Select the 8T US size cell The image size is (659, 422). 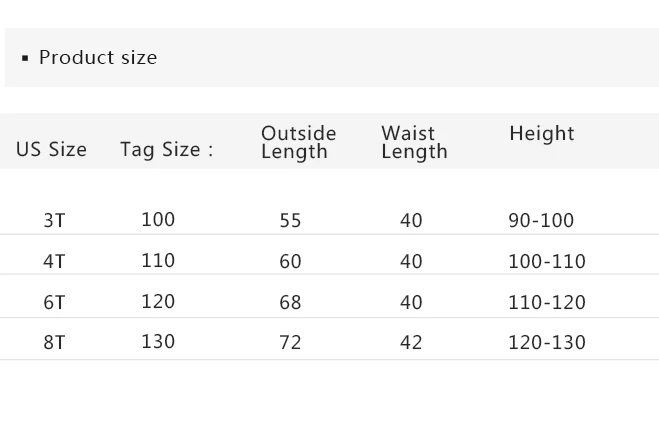[x=54, y=342]
